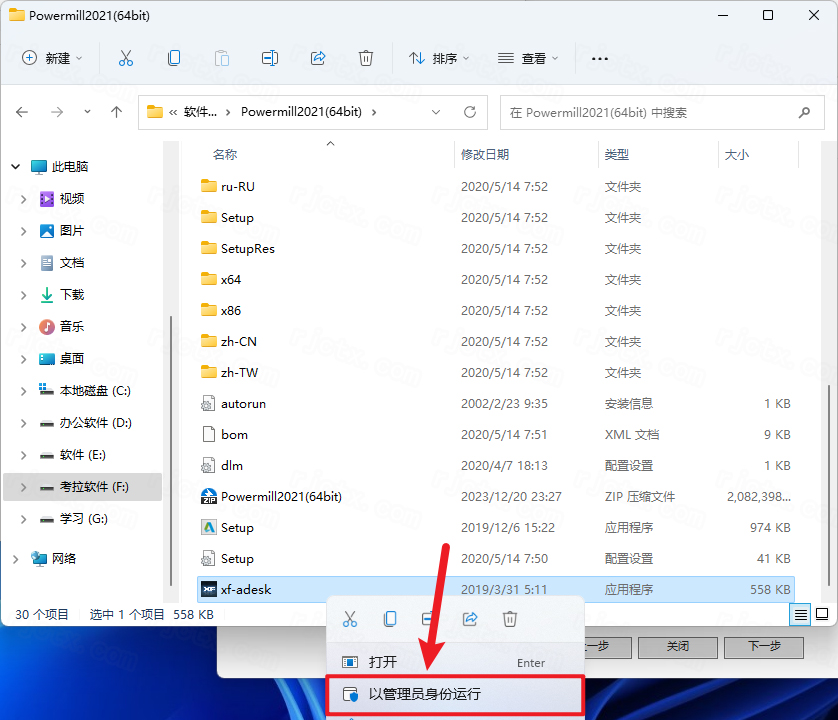The image size is (838, 720).
Task: Select 图片 in the navigation pane
Action: [x=72, y=231]
